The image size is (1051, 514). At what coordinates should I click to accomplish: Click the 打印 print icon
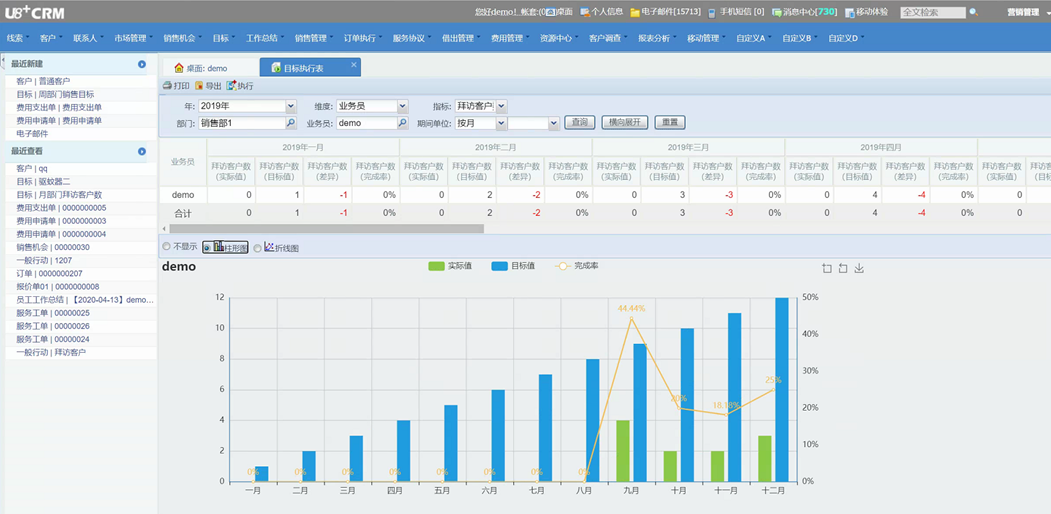click(168, 86)
